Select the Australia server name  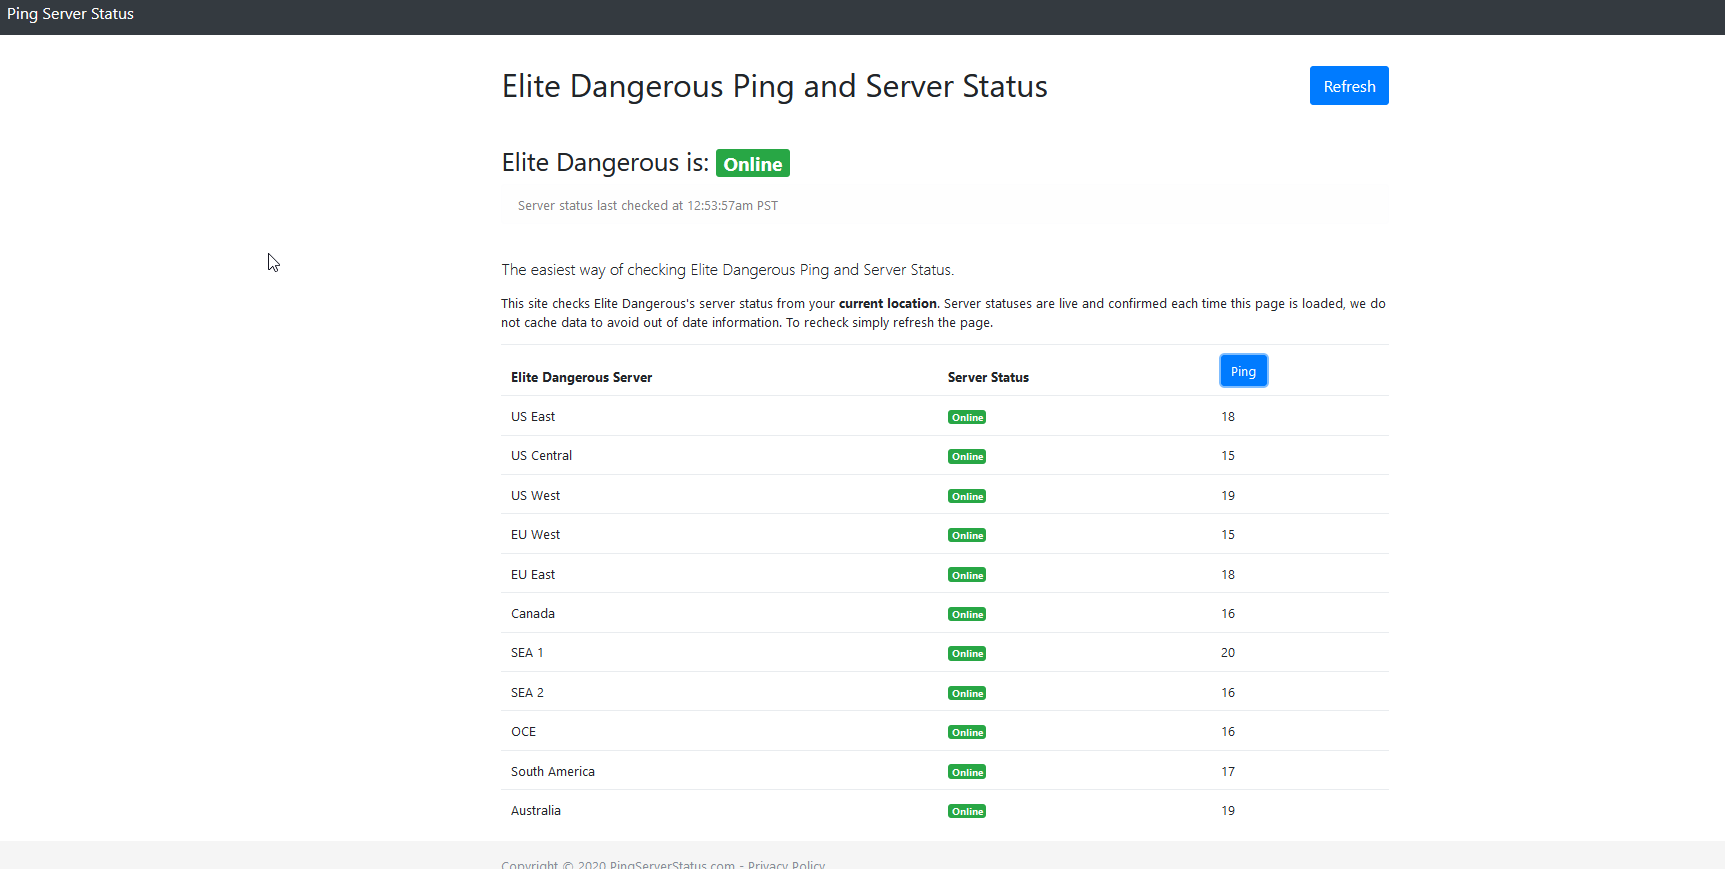[x=536, y=811]
